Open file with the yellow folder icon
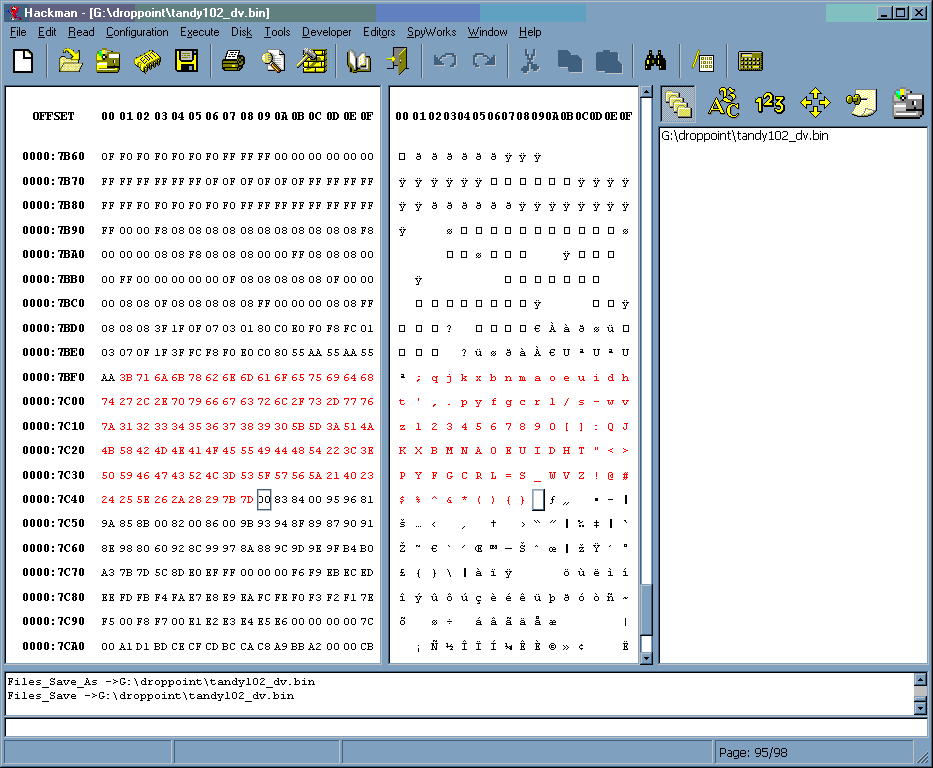 (x=70, y=61)
